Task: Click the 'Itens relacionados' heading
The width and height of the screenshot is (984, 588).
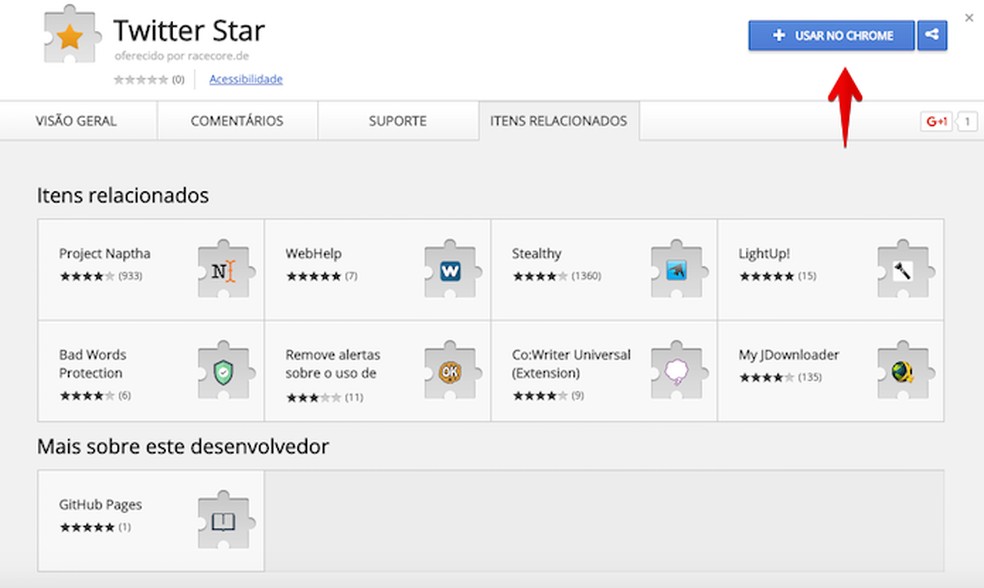Action: (x=123, y=195)
